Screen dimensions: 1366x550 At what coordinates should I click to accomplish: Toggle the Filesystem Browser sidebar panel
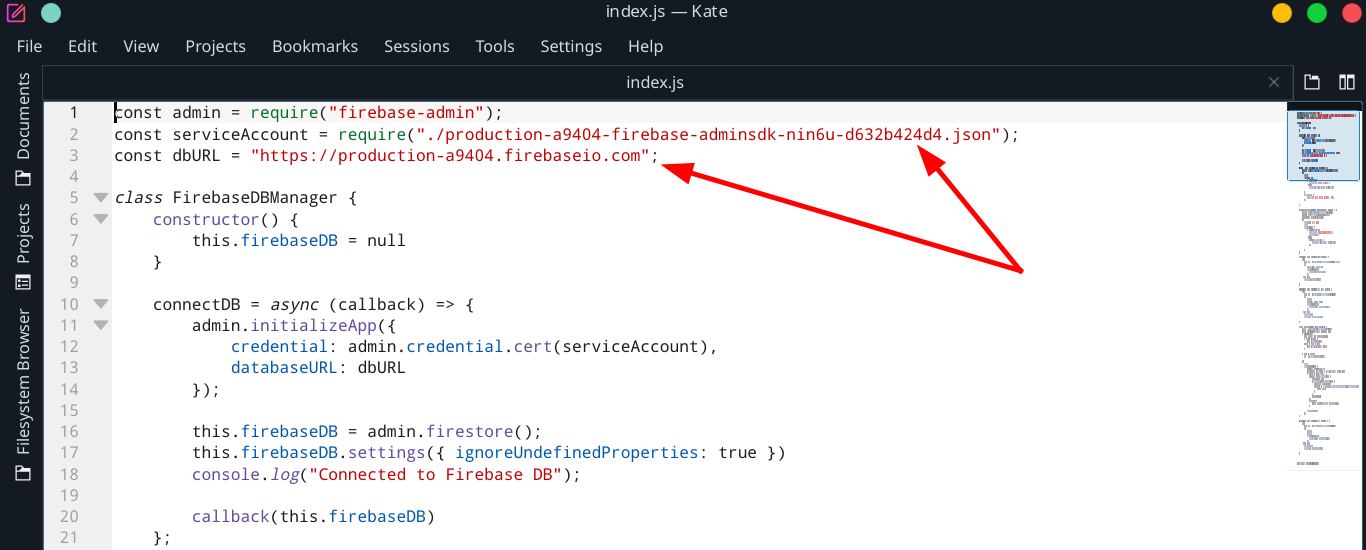(23, 396)
